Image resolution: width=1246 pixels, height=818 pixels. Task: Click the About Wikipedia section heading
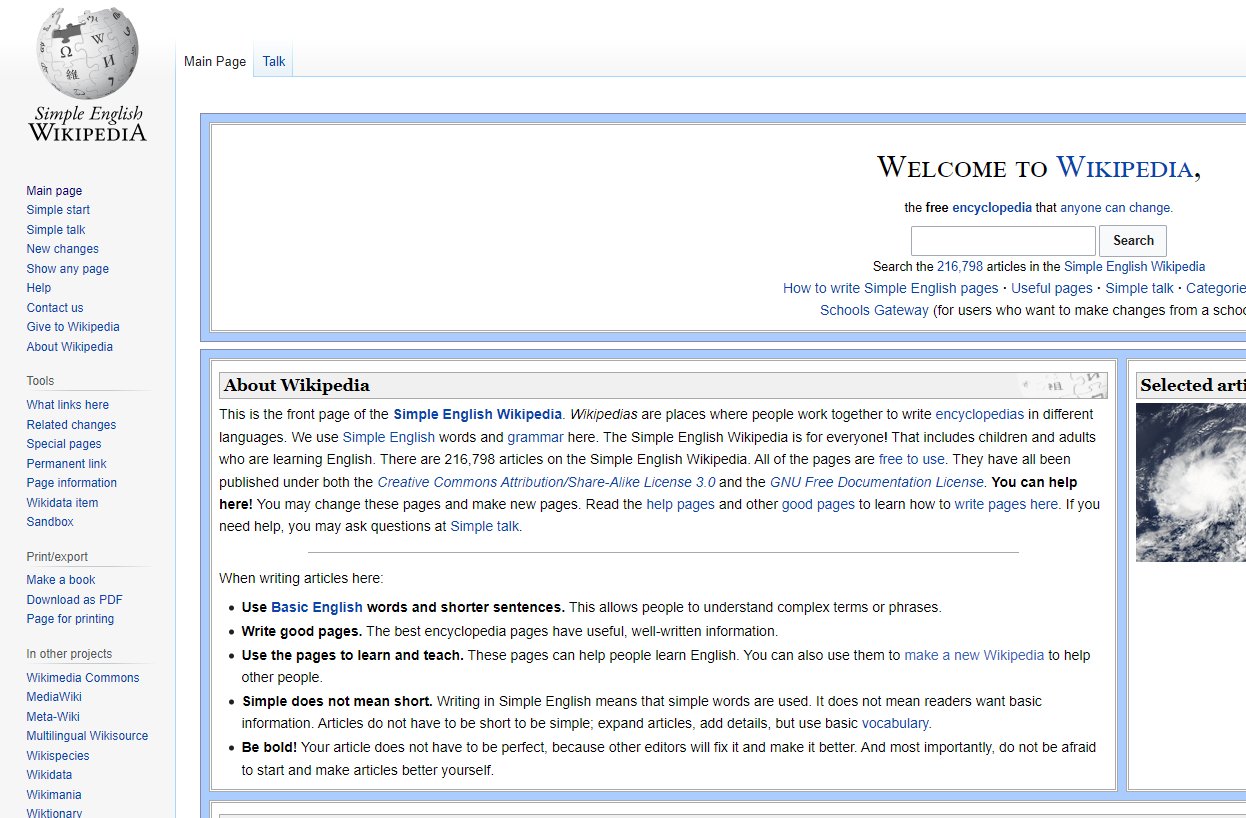coord(297,385)
